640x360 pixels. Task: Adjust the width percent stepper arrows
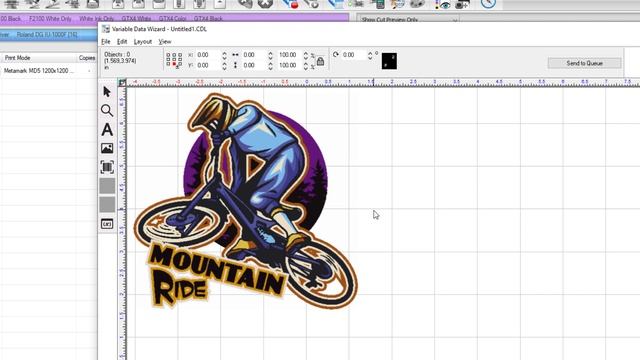pyautogui.click(x=306, y=55)
